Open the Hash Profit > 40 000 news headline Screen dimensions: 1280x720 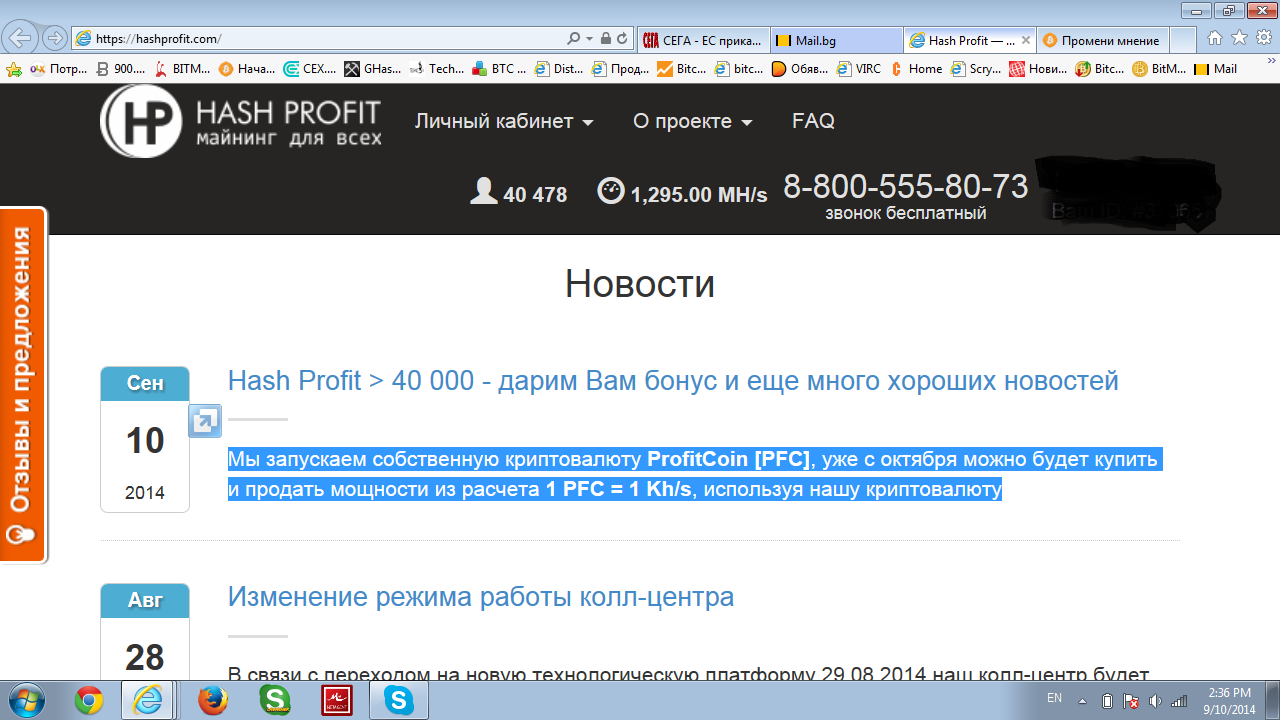point(673,381)
